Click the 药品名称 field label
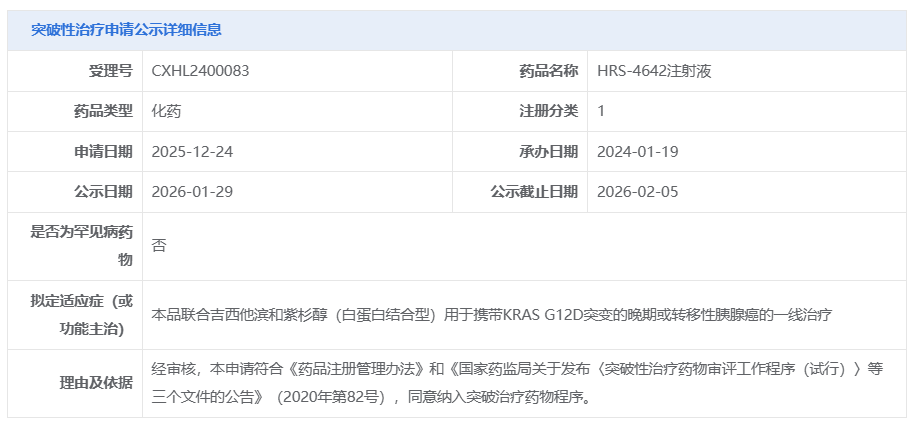Screen dimensions: 914x432 [548, 71]
